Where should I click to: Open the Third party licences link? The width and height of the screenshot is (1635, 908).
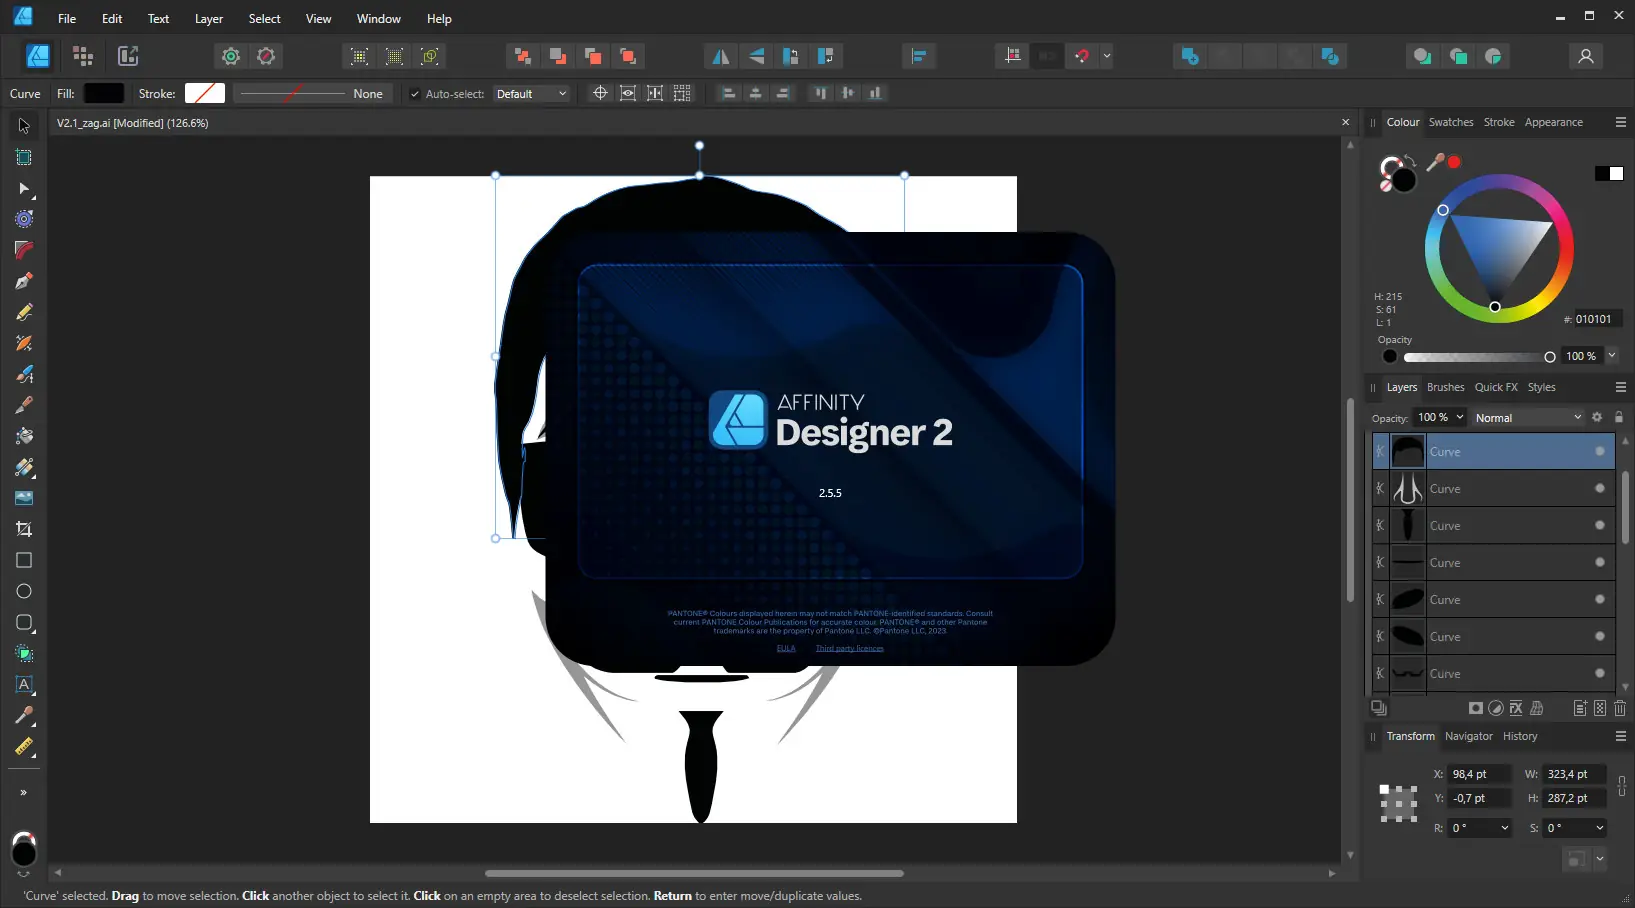[x=849, y=648]
